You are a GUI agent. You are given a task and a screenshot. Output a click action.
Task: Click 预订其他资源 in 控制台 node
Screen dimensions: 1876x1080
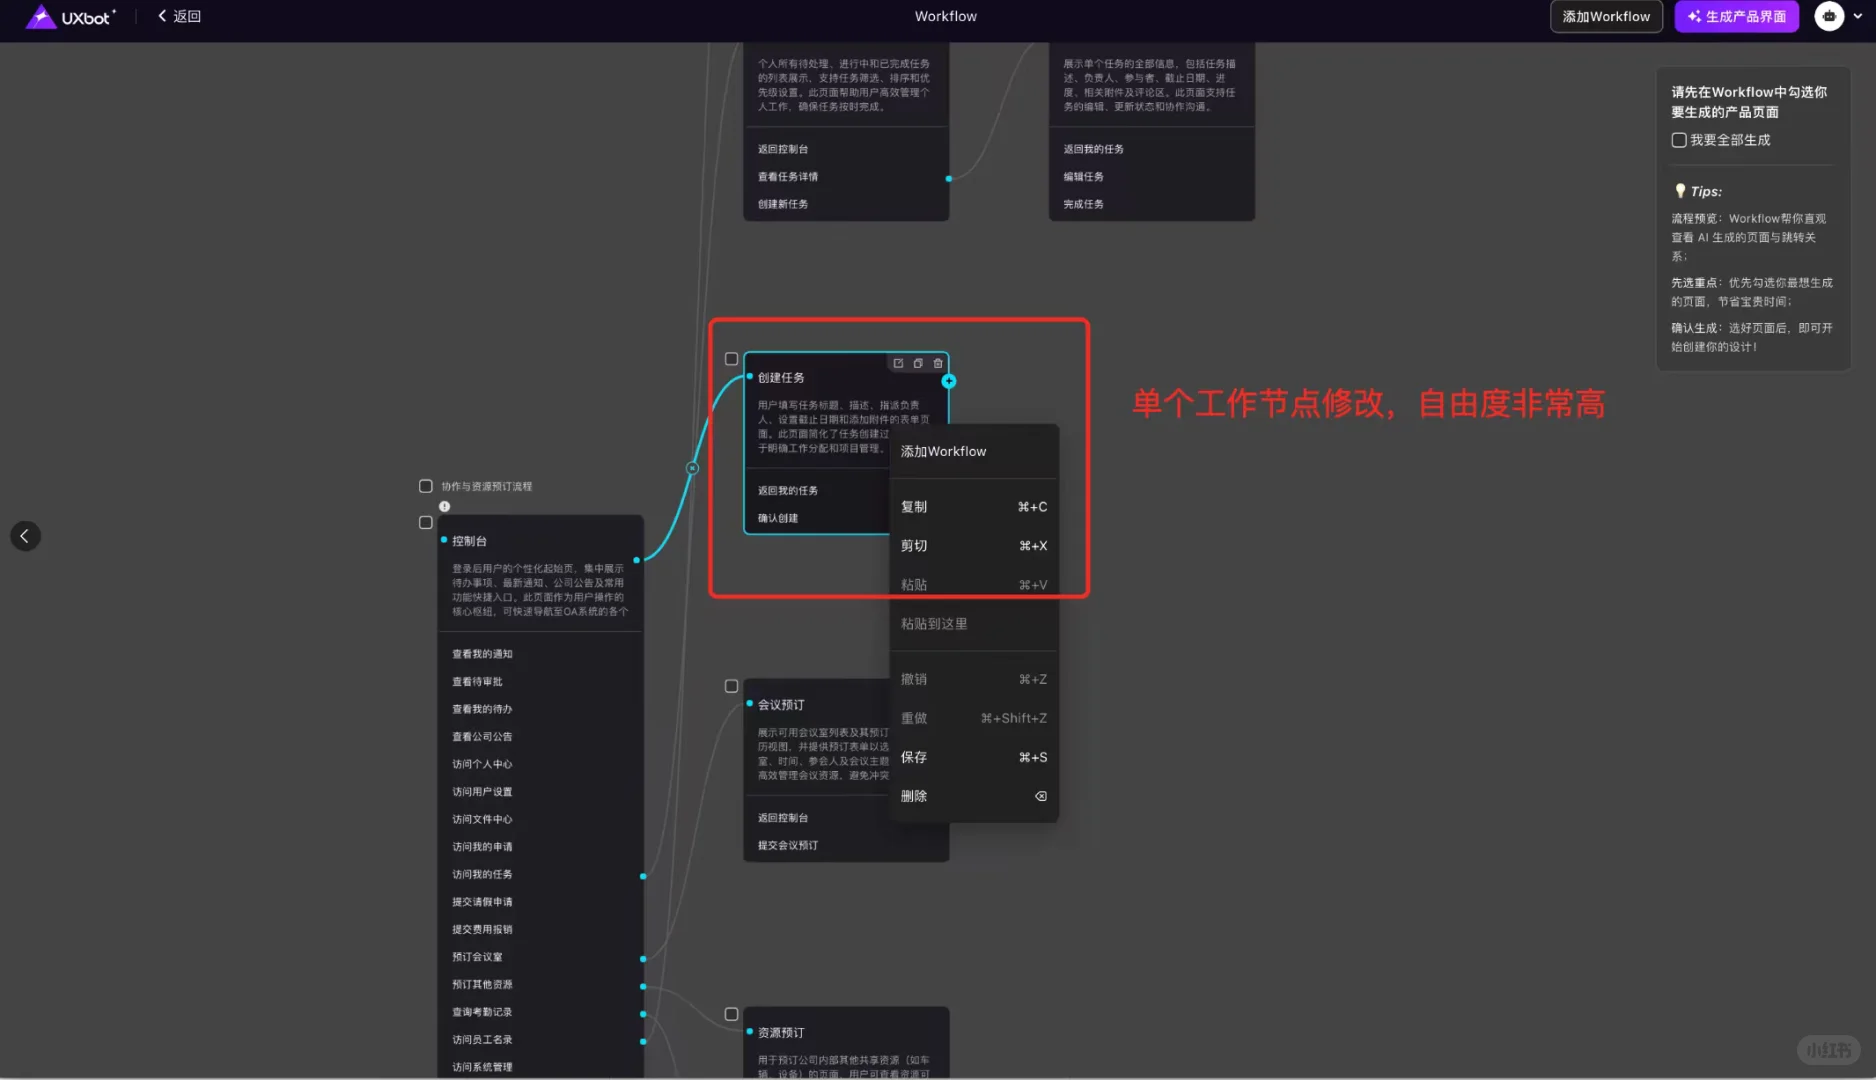click(x=482, y=984)
